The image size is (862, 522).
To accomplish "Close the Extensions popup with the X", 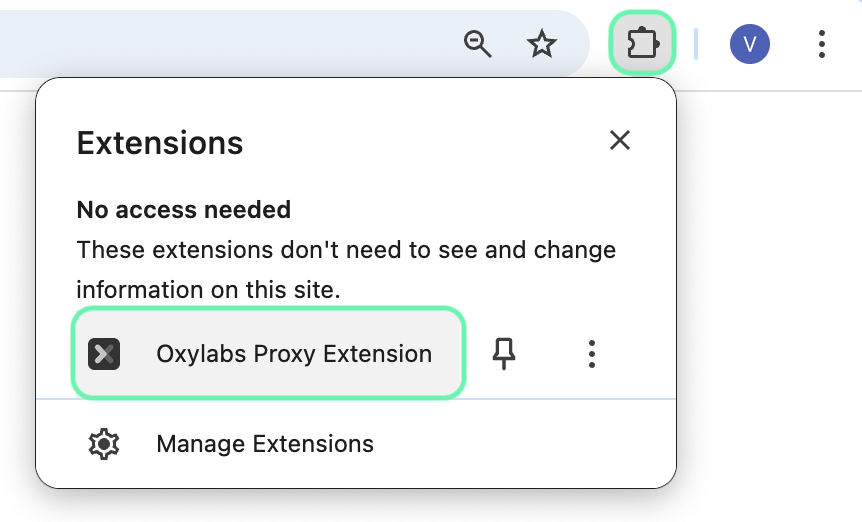I will [620, 140].
